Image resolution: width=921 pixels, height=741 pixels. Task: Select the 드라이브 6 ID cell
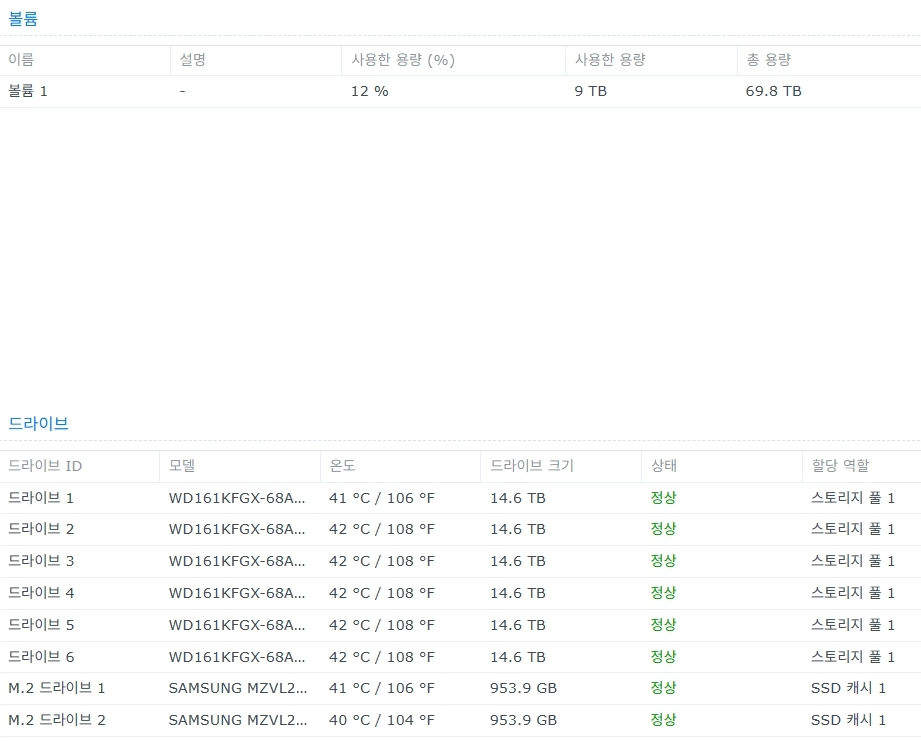[41, 657]
